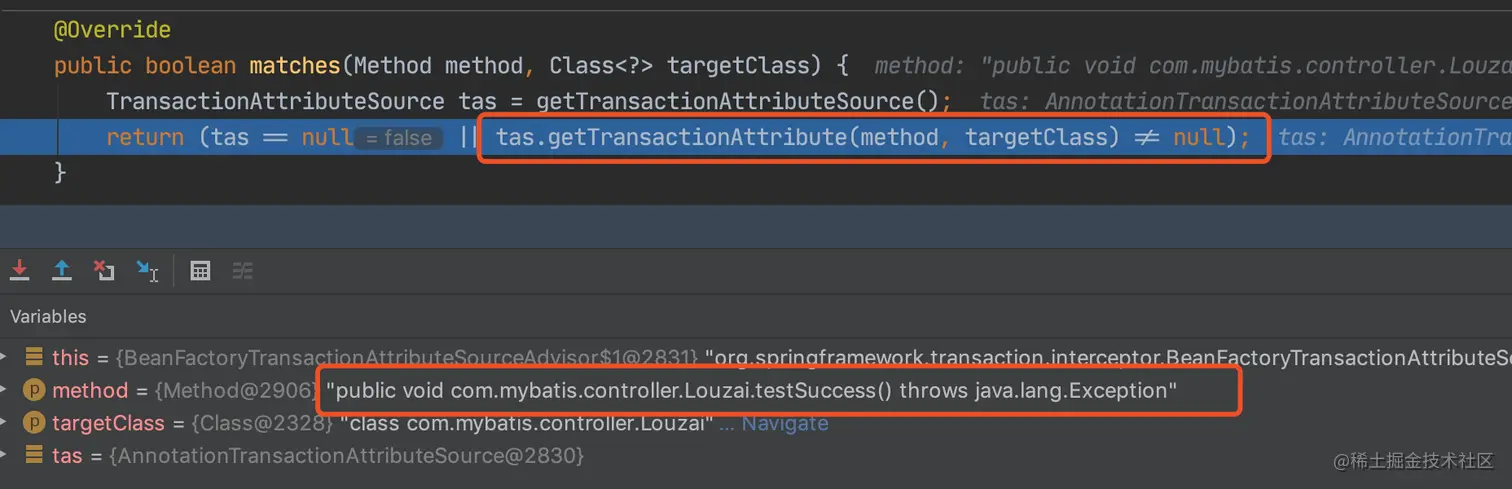This screenshot has height=489, width=1512.
Task: Open Evaluate Expression calculator icon
Action: tap(200, 270)
